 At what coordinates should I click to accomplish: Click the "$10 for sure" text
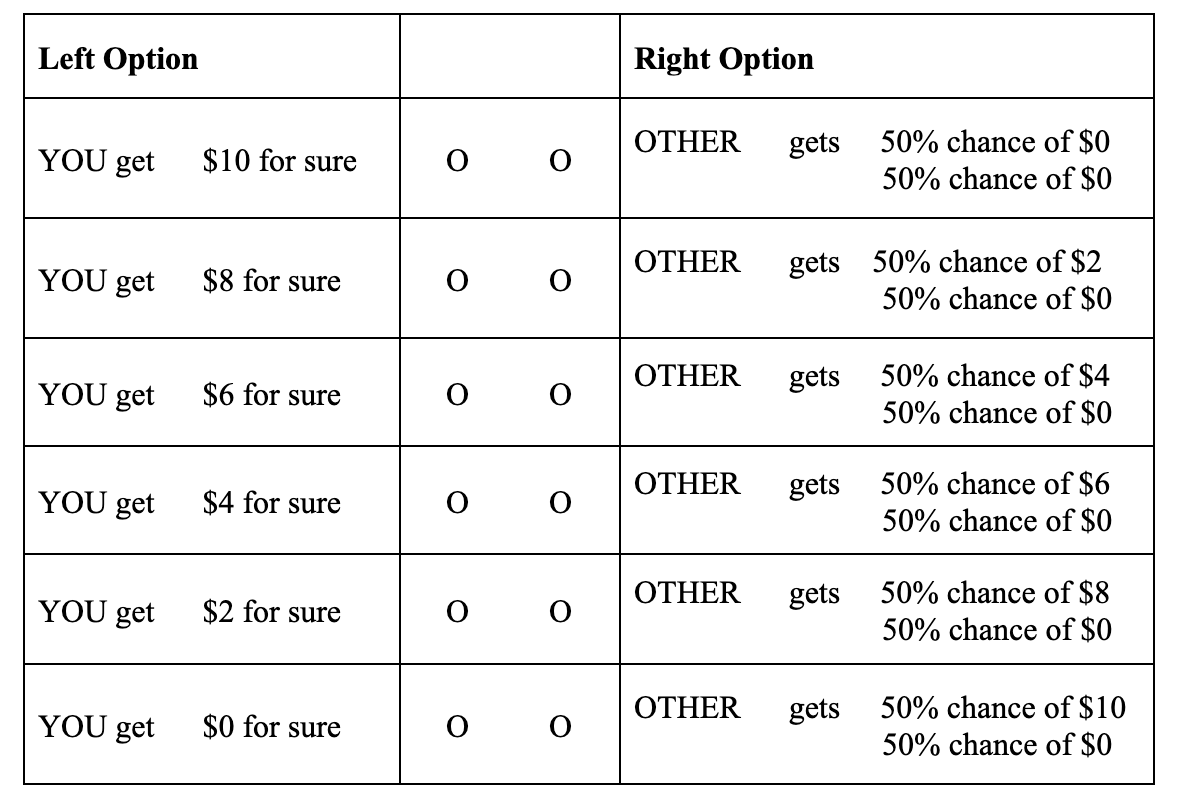pyautogui.click(x=279, y=161)
